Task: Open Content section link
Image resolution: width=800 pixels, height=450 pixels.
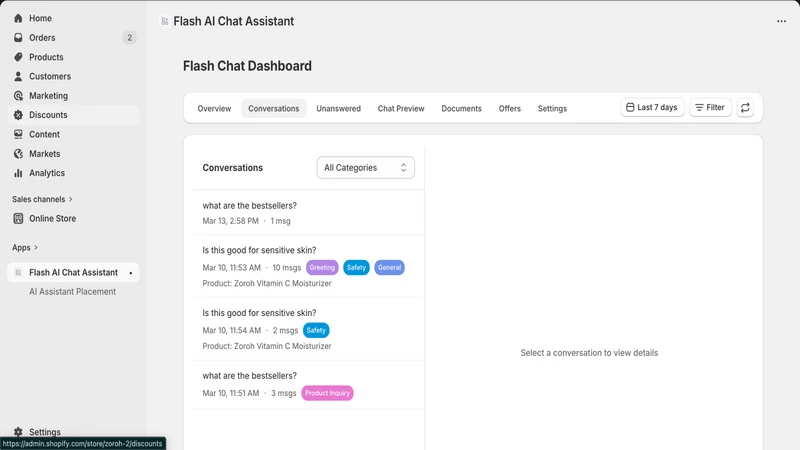Action: click(44, 135)
